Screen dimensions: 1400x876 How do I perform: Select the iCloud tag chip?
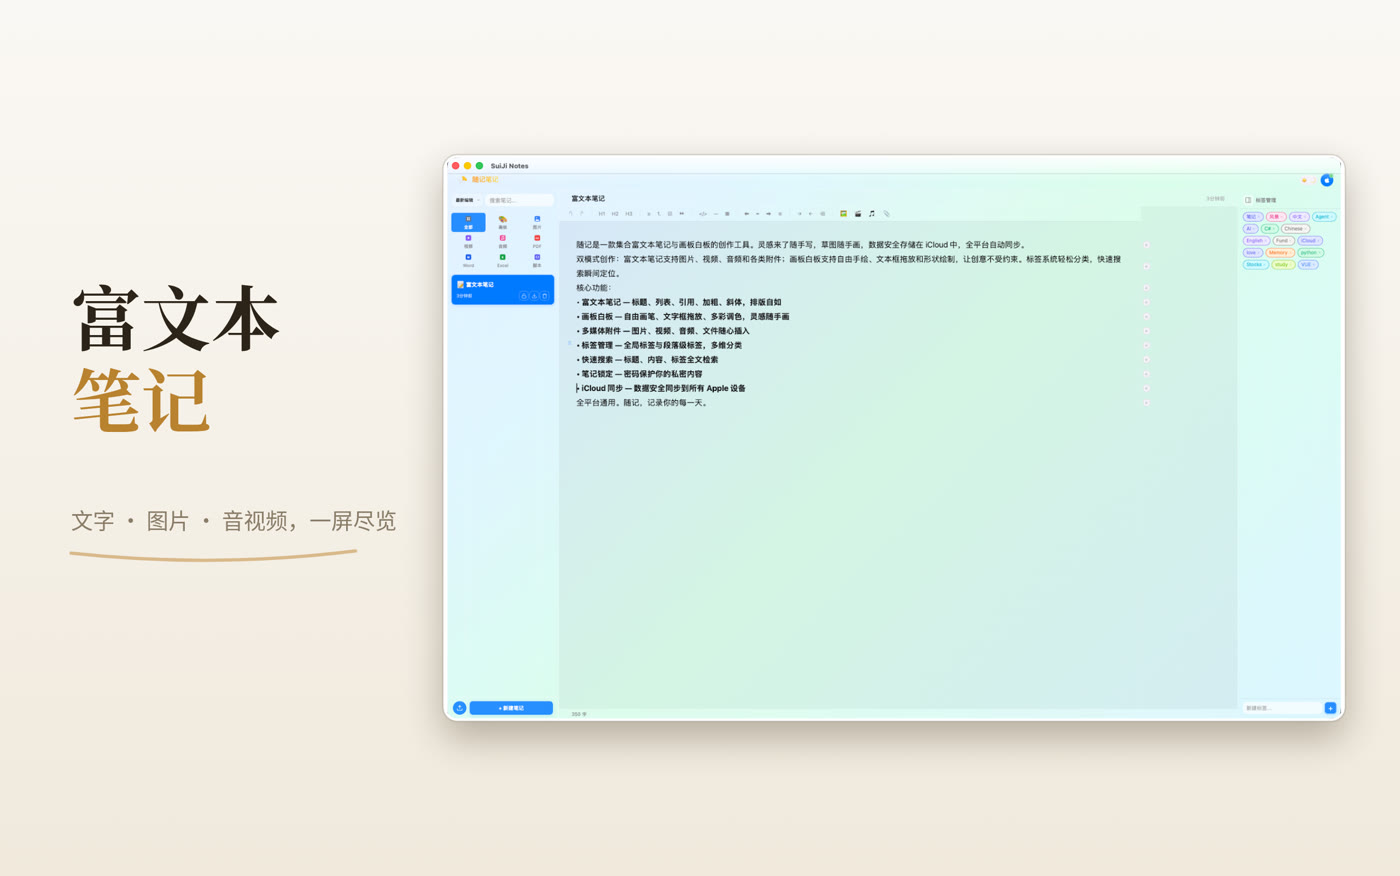(x=1310, y=241)
